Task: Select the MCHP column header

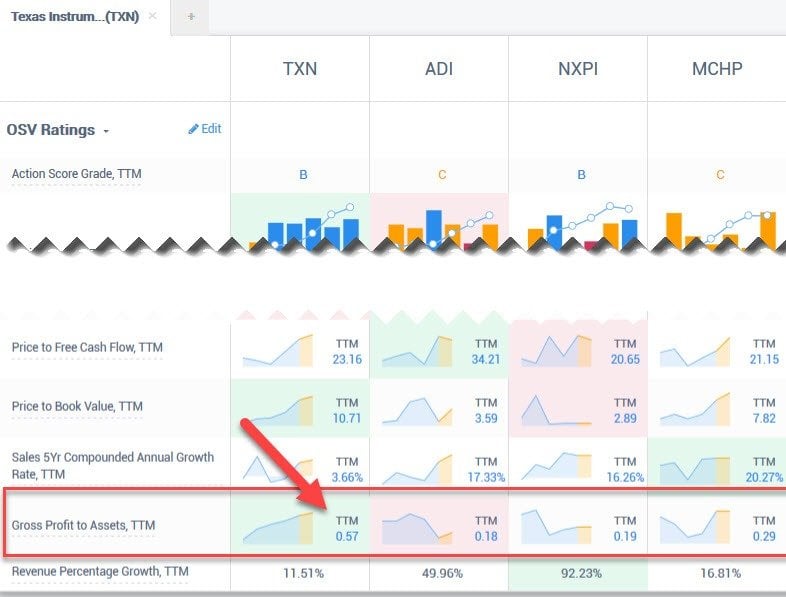Action: point(718,69)
